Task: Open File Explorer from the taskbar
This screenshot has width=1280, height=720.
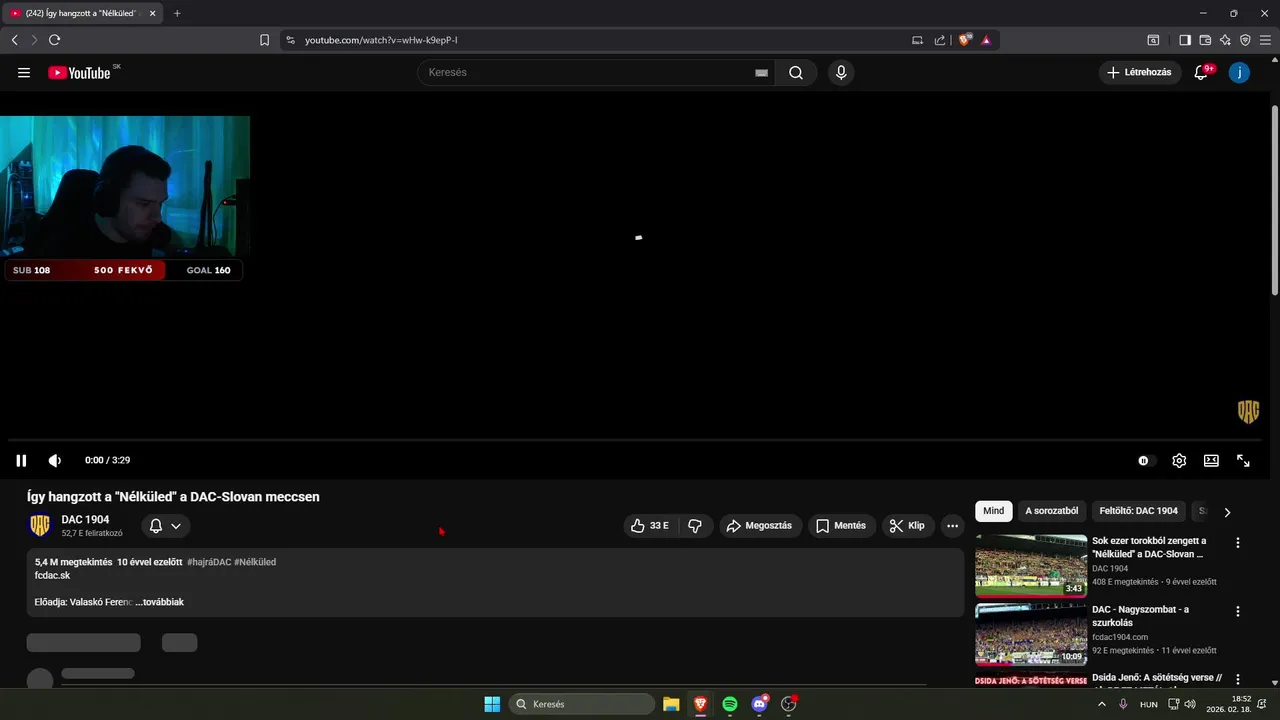Action: coord(671,704)
